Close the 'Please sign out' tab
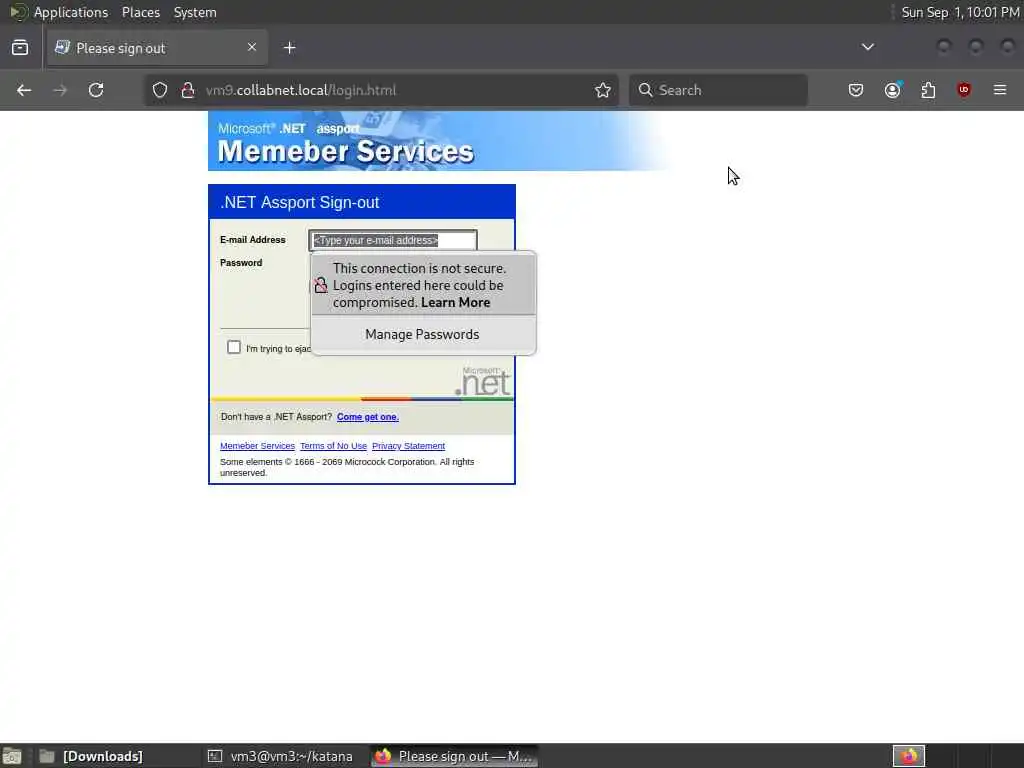 252,47
